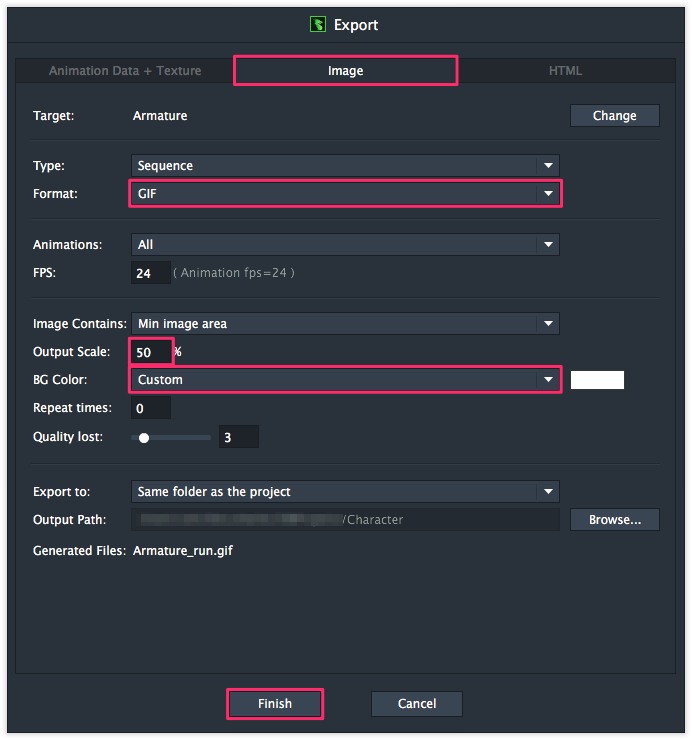This screenshot has width=692, height=740.
Task: Click the Armature_run.gif generated file name
Action: 183,551
